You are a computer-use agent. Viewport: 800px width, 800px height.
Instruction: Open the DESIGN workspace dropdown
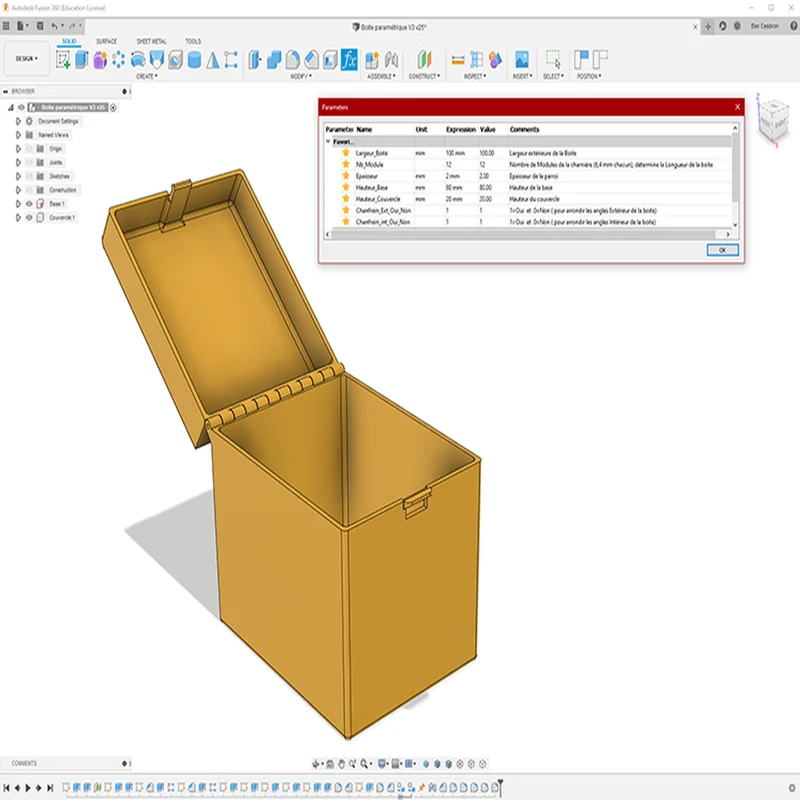[27, 59]
